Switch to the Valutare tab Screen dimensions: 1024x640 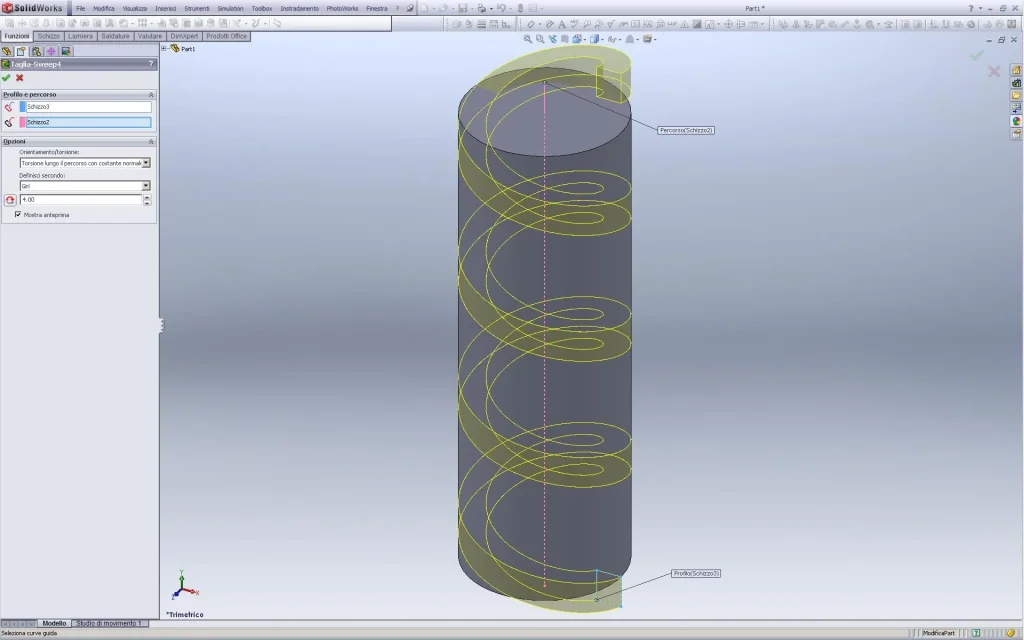(x=150, y=37)
